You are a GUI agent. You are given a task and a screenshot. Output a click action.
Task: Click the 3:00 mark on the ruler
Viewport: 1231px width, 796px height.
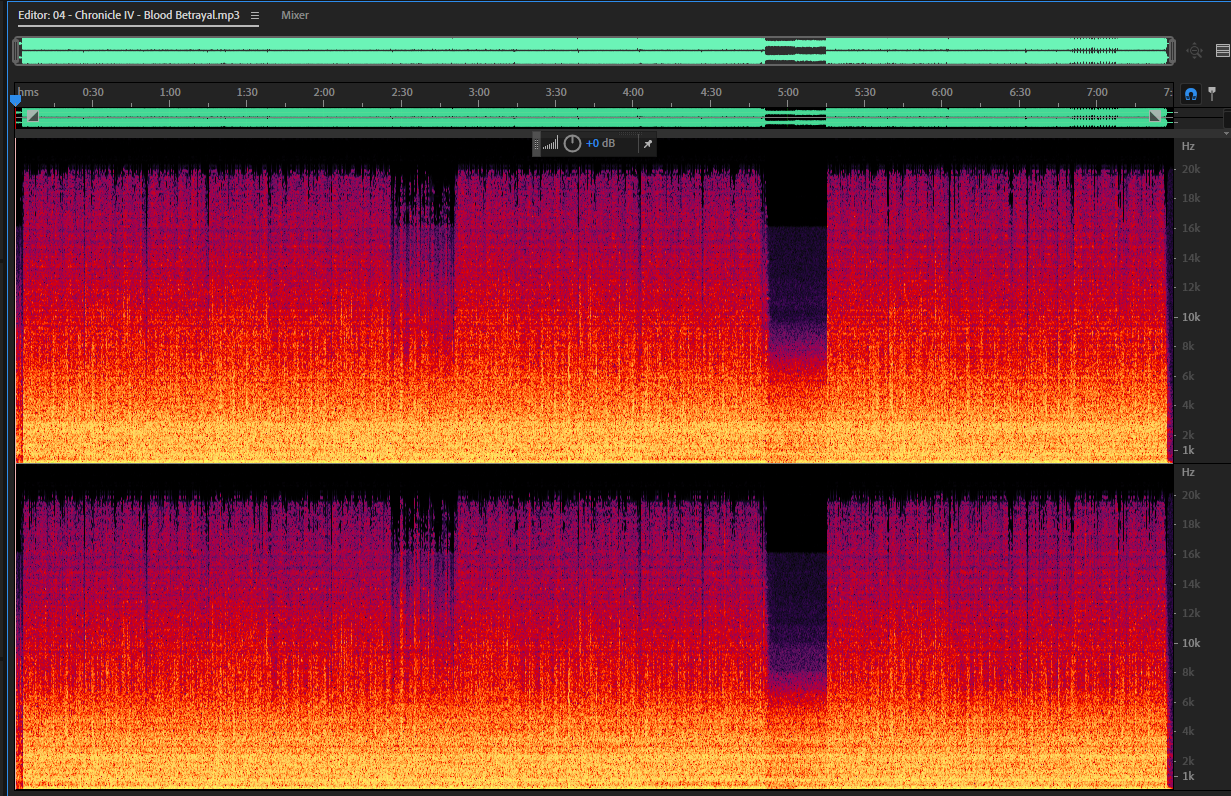pyautogui.click(x=479, y=92)
